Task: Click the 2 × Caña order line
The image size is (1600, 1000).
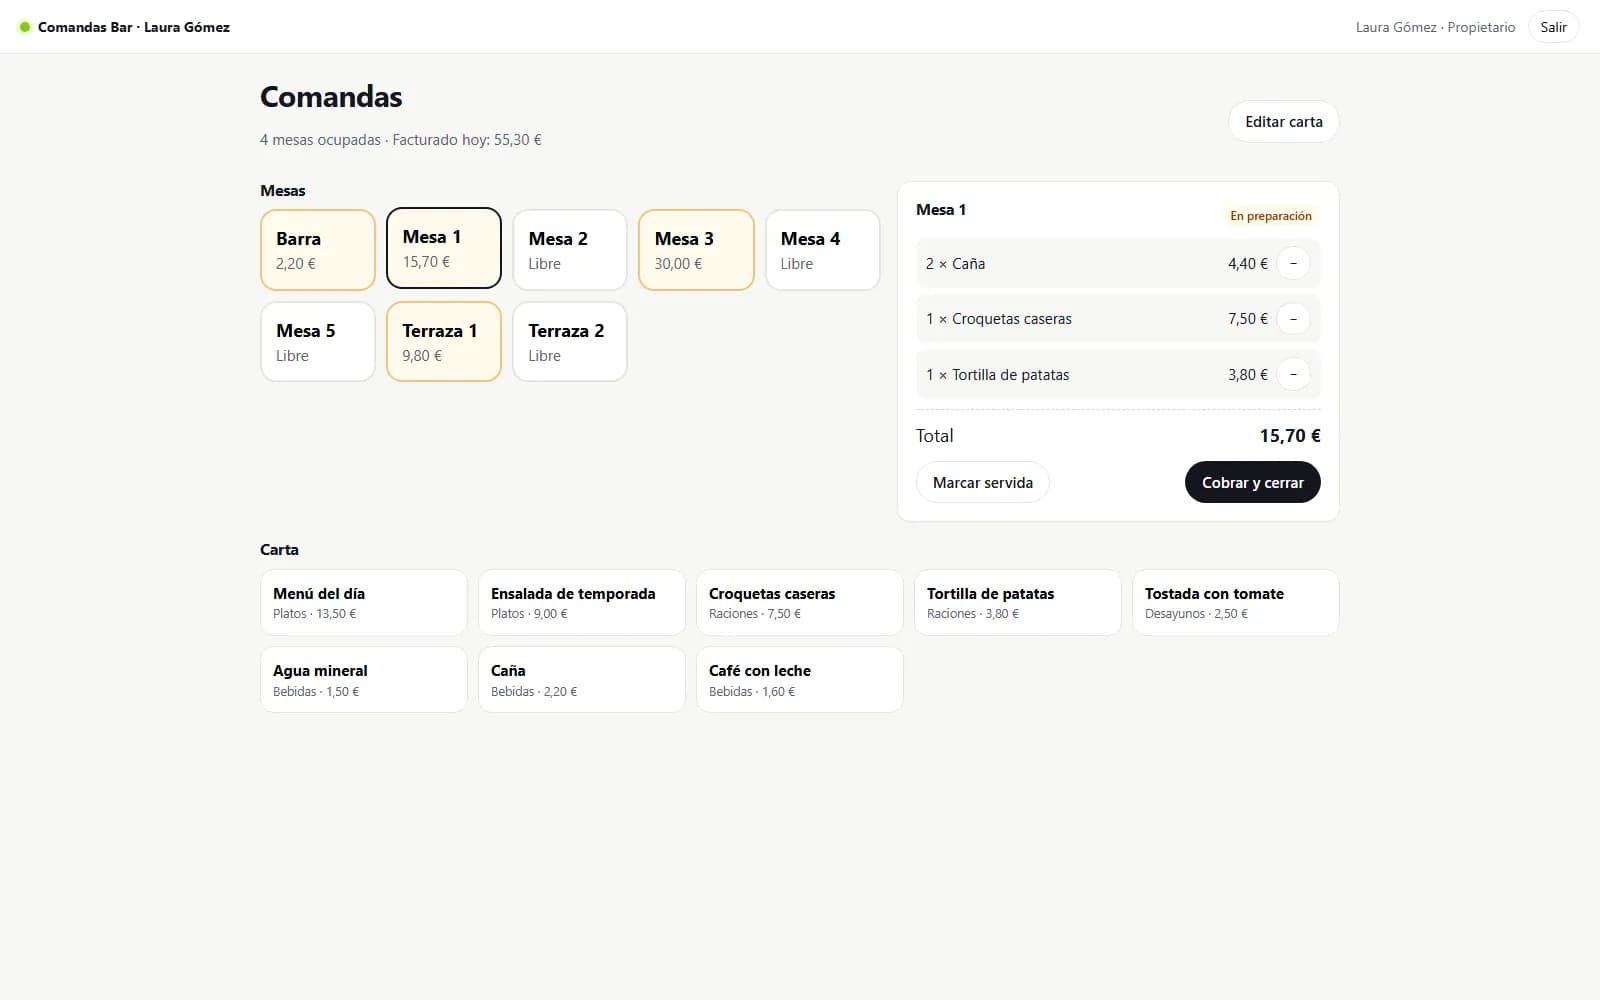Action: pos(1118,263)
